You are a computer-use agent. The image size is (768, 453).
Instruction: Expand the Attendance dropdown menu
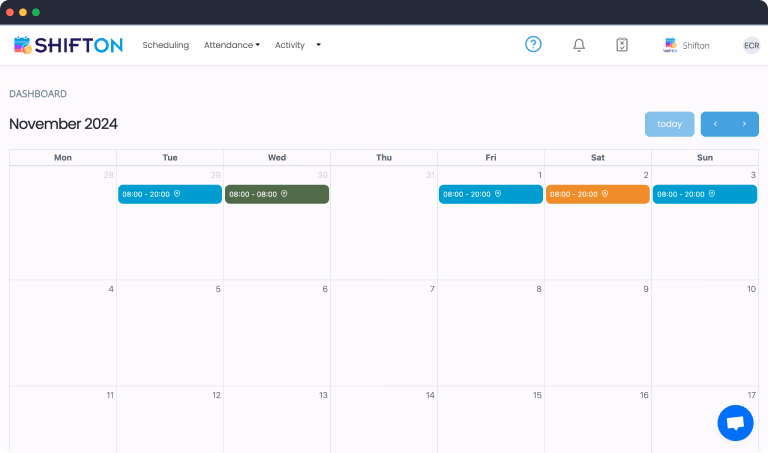(231, 45)
